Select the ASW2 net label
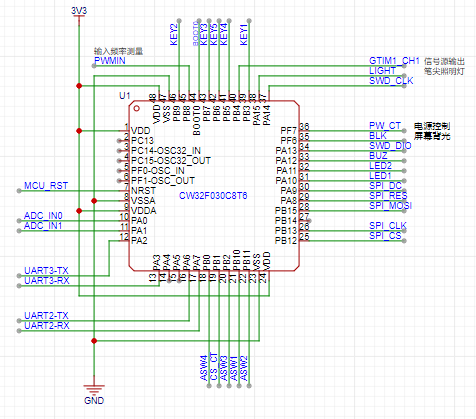The height and width of the screenshot is (419, 476). (x=244, y=368)
